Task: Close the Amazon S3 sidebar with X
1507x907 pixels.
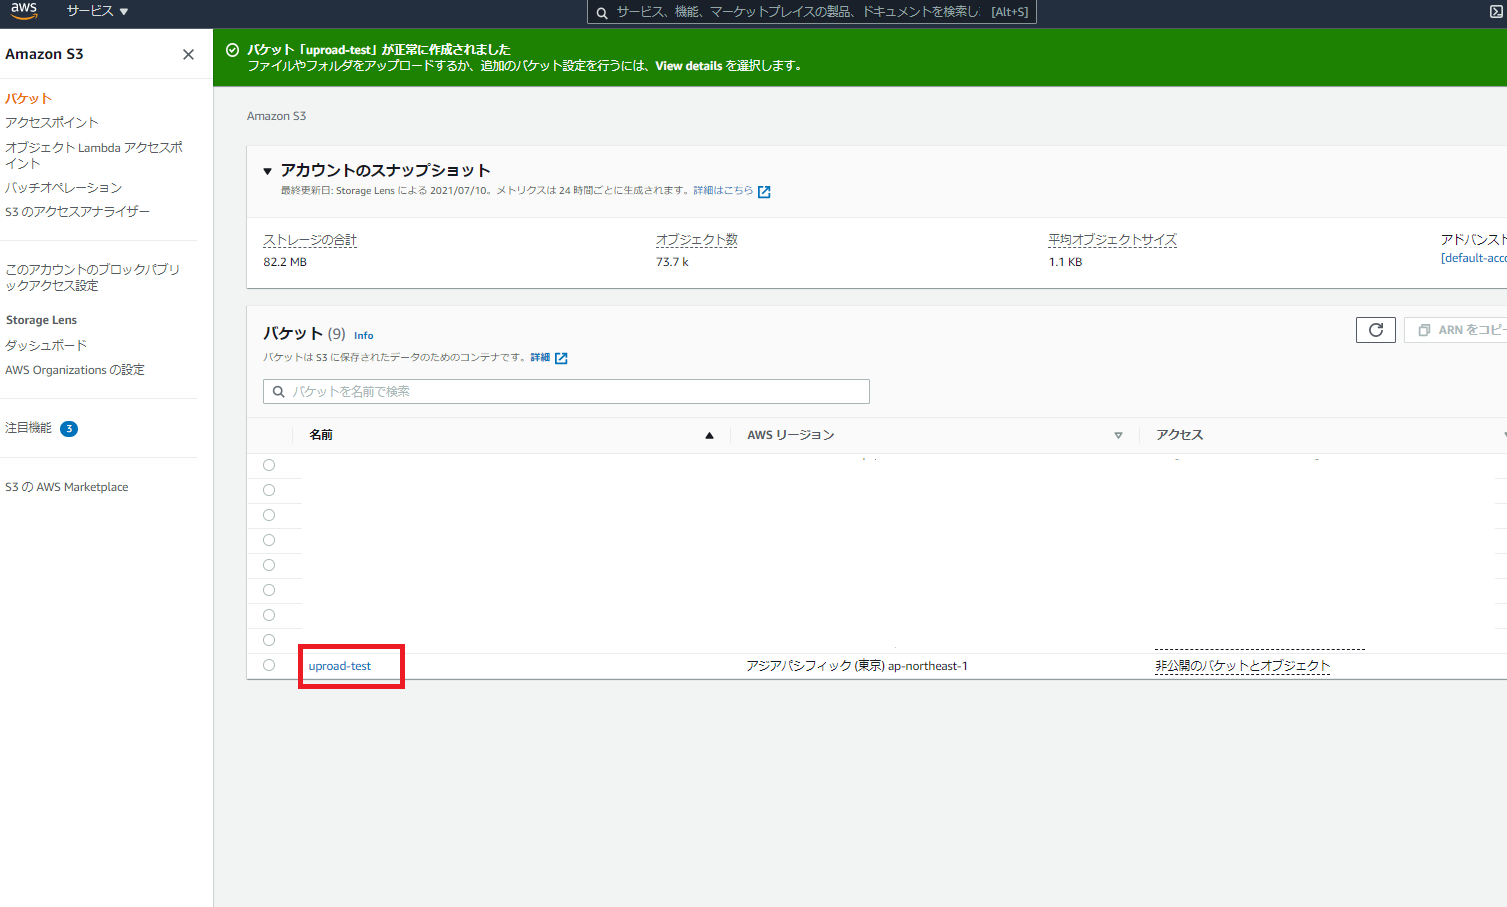Action: click(x=188, y=55)
